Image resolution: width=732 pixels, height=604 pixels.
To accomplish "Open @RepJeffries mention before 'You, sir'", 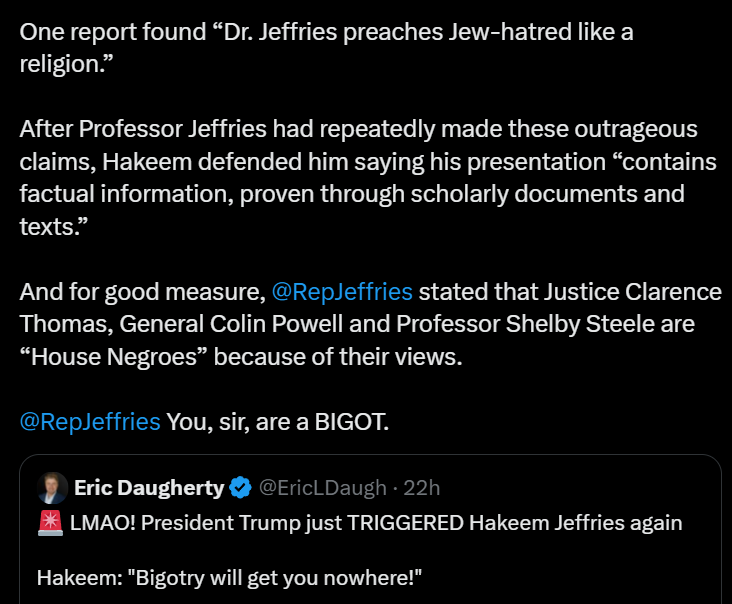I will [x=90, y=421].
